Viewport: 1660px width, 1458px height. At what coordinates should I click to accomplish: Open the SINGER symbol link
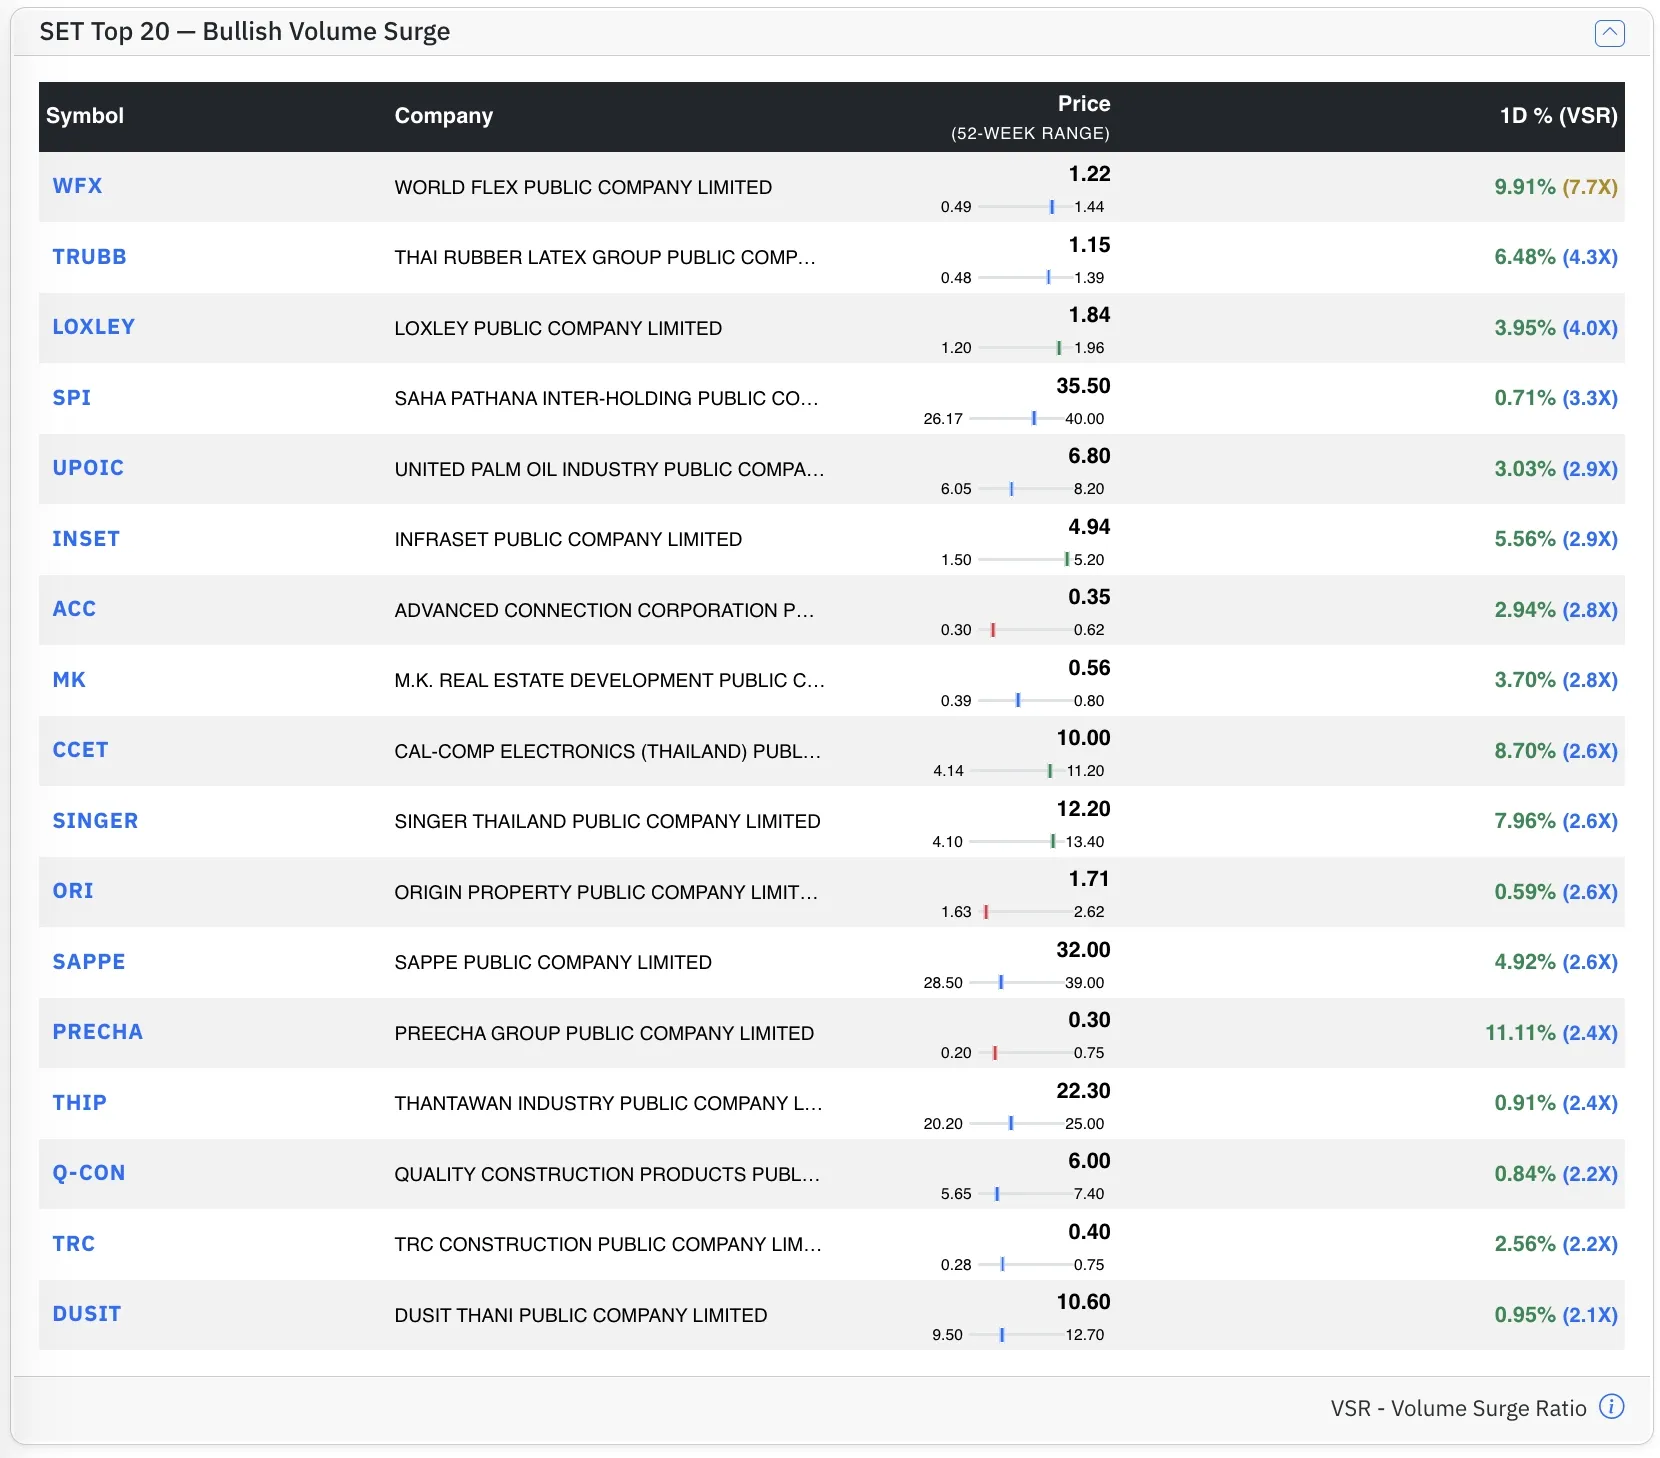95,821
